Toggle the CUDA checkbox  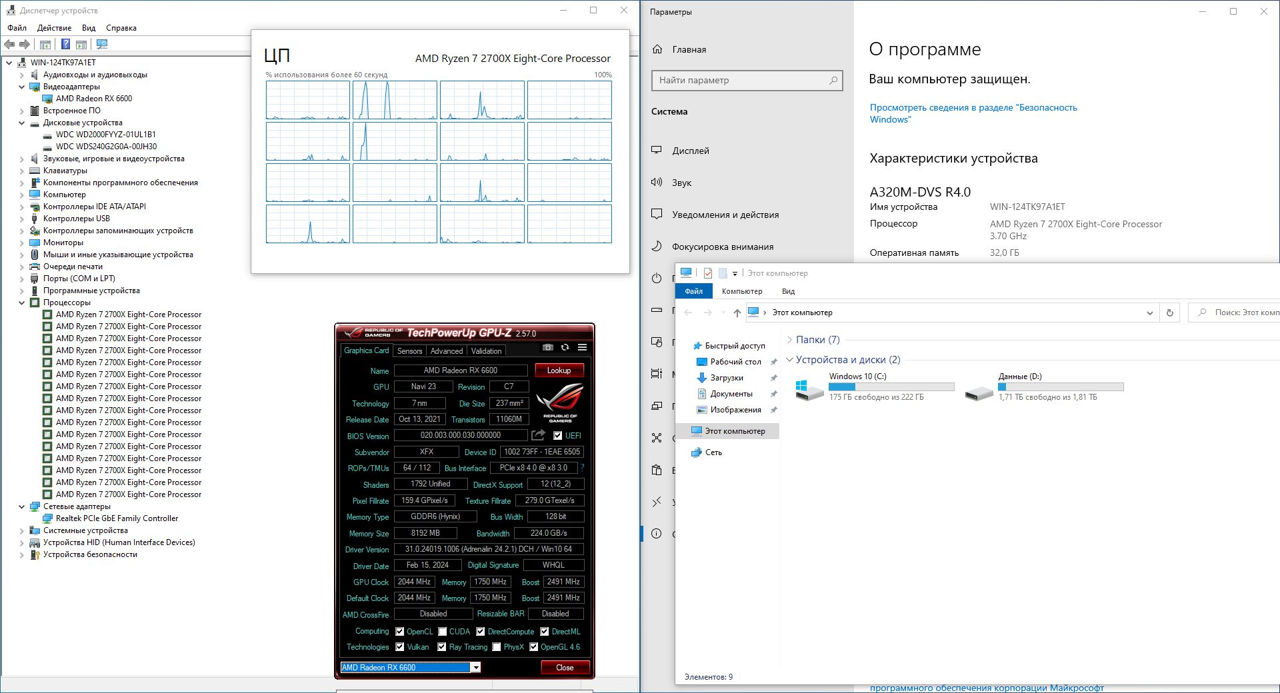point(442,631)
